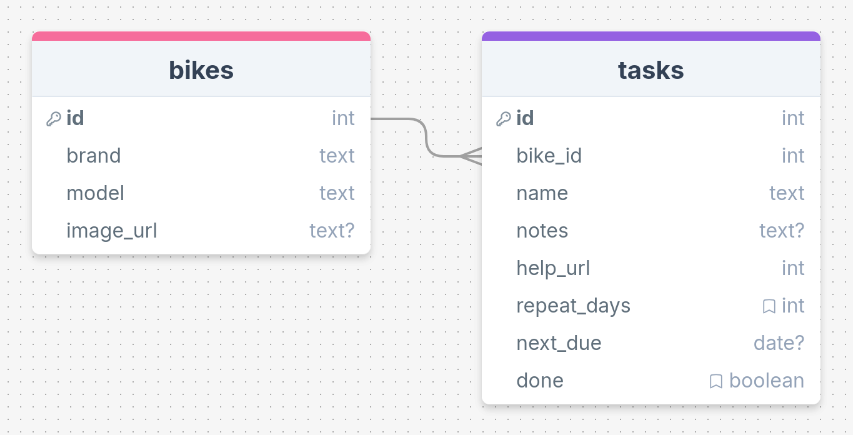This screenshot has height=435, width=853.
Task: Select the notes column in tasks
Action: tap(651, 231)
